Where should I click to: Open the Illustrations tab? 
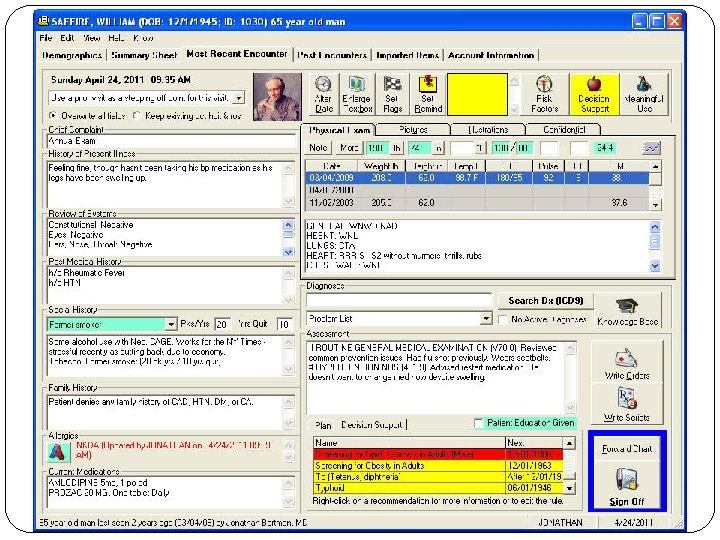click(x=488, y=130)
